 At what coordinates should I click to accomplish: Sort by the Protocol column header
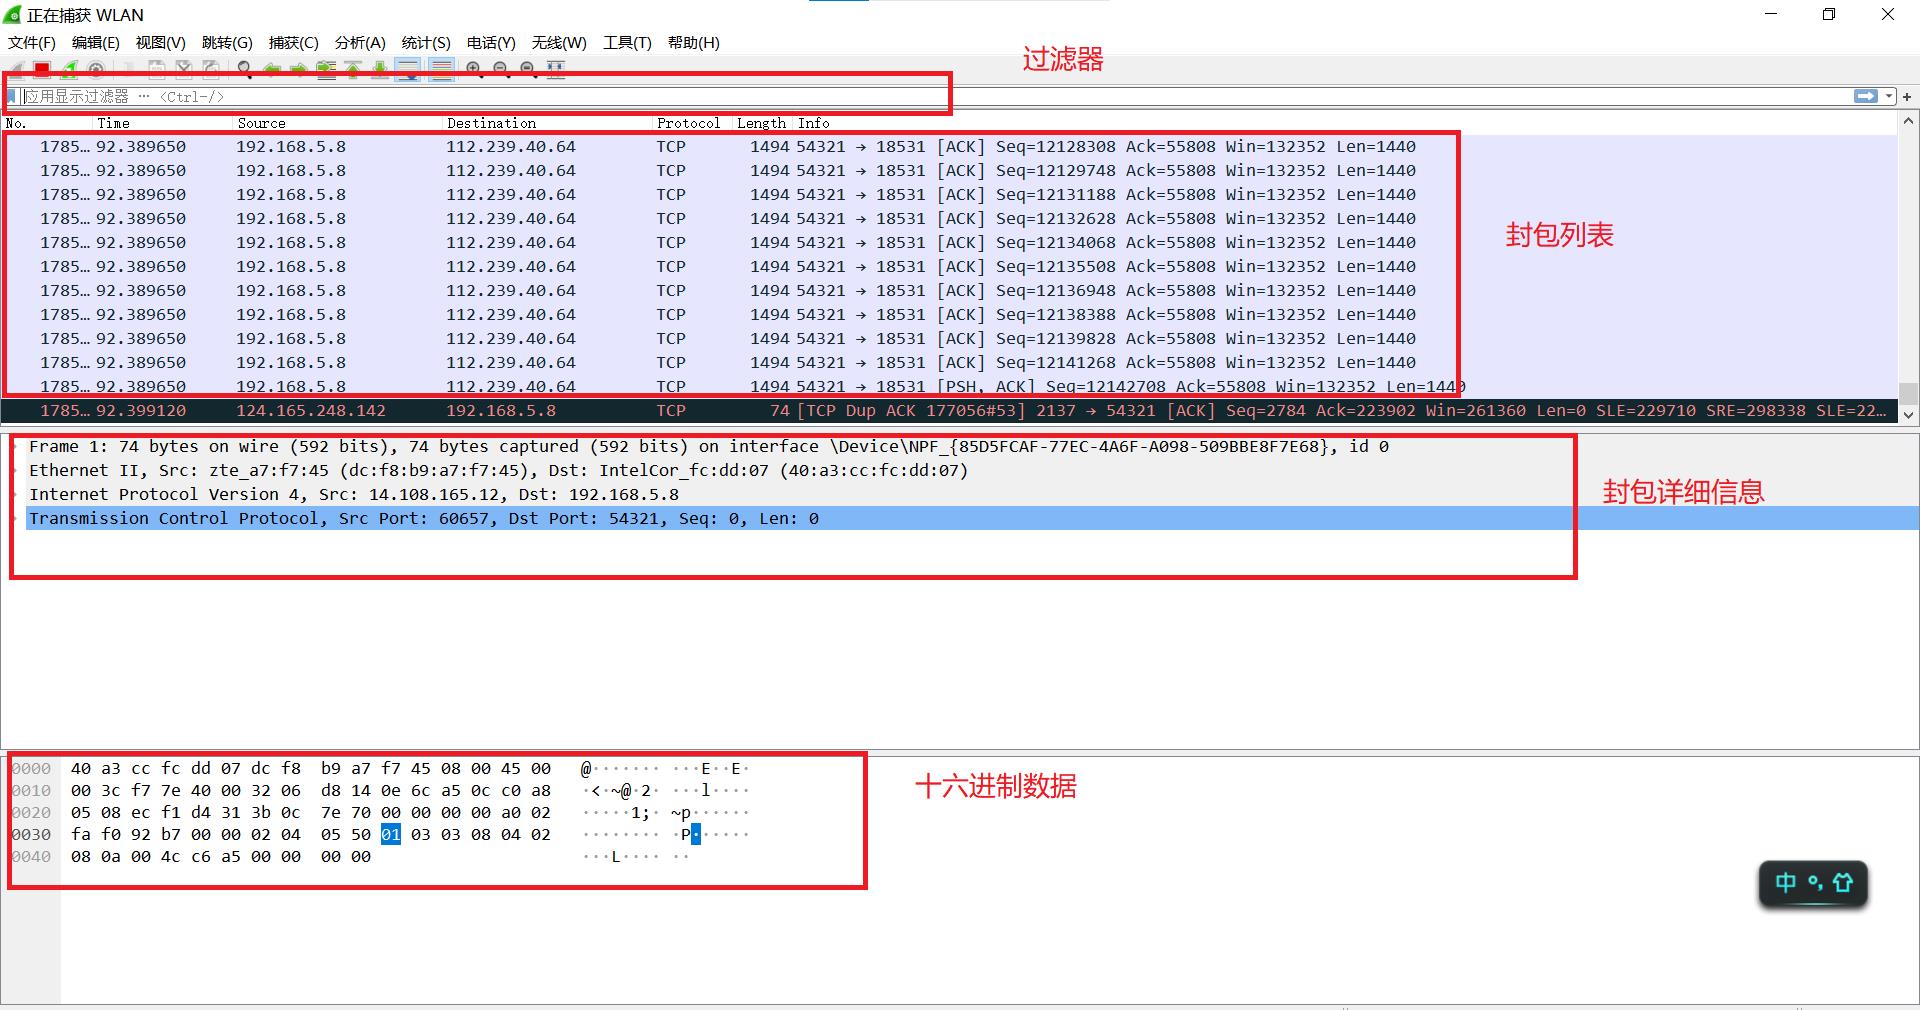[x=694, y=123]
